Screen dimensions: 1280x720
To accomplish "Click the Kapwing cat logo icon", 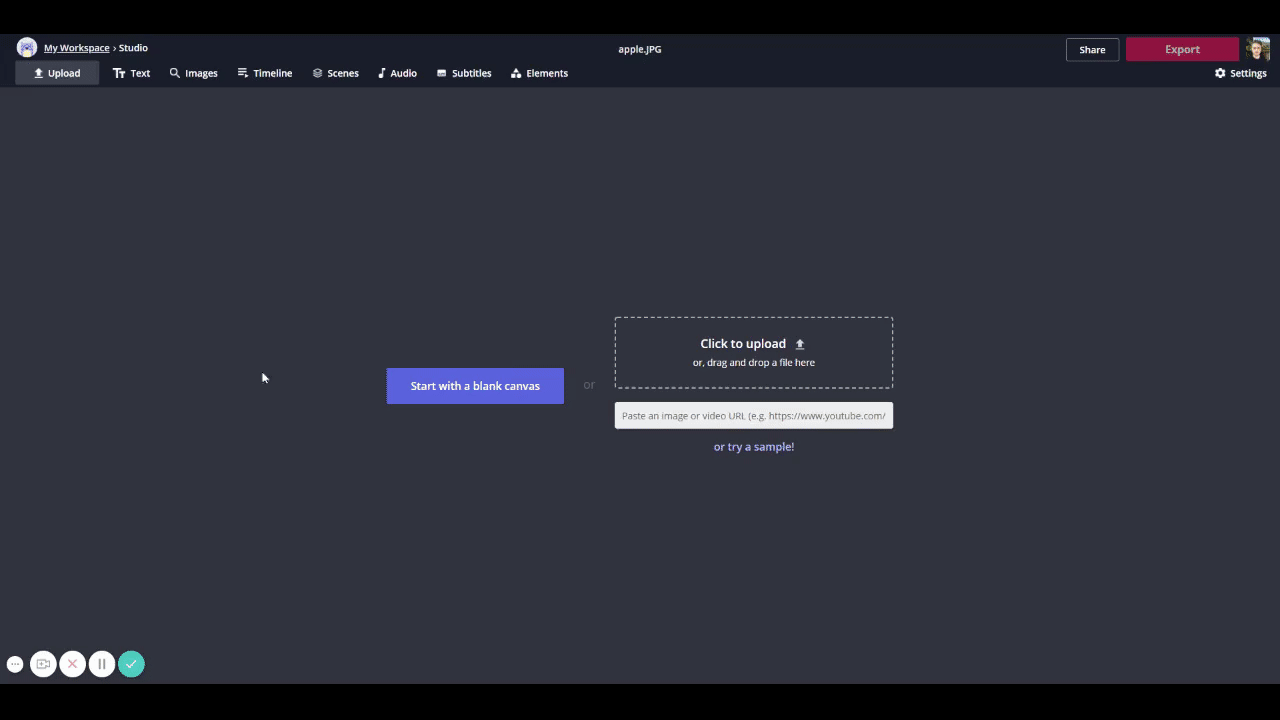I will (27, 48).
